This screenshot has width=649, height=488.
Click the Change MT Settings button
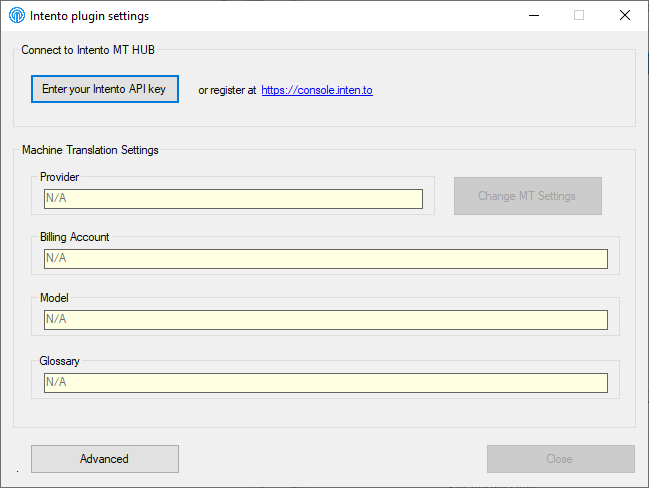coord(528,196)
